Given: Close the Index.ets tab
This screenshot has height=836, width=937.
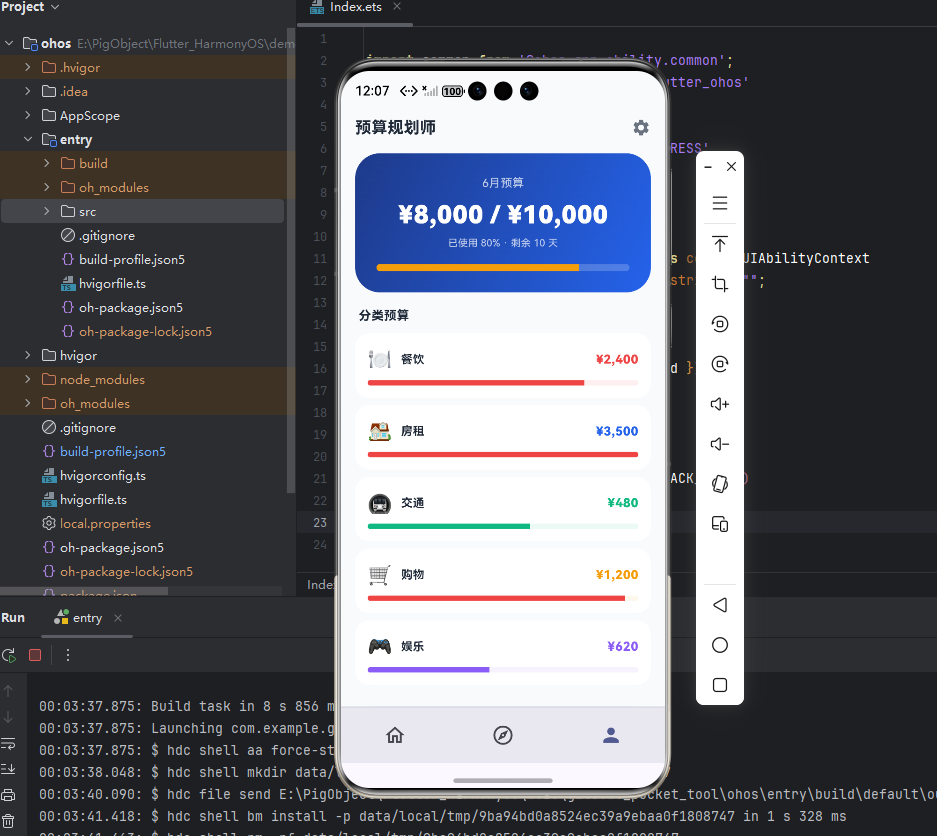Looking at the screenshot, I should [x=397, y=7].
